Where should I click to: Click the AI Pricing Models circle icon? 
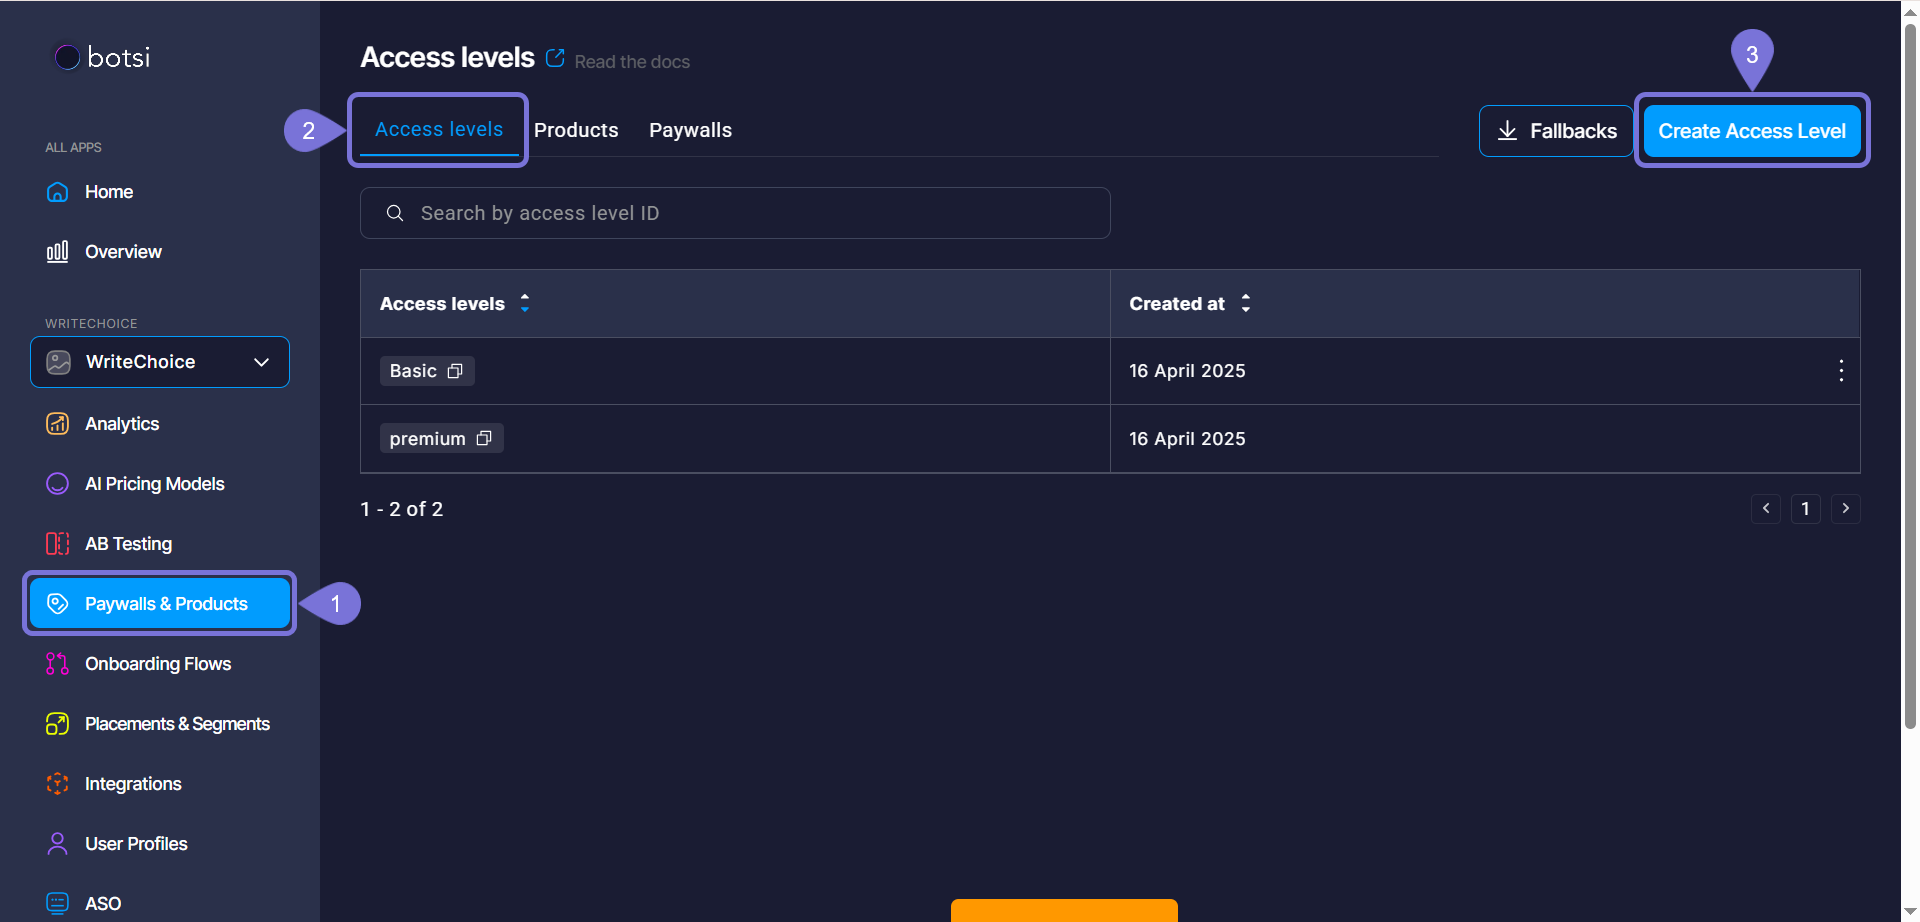58,484
